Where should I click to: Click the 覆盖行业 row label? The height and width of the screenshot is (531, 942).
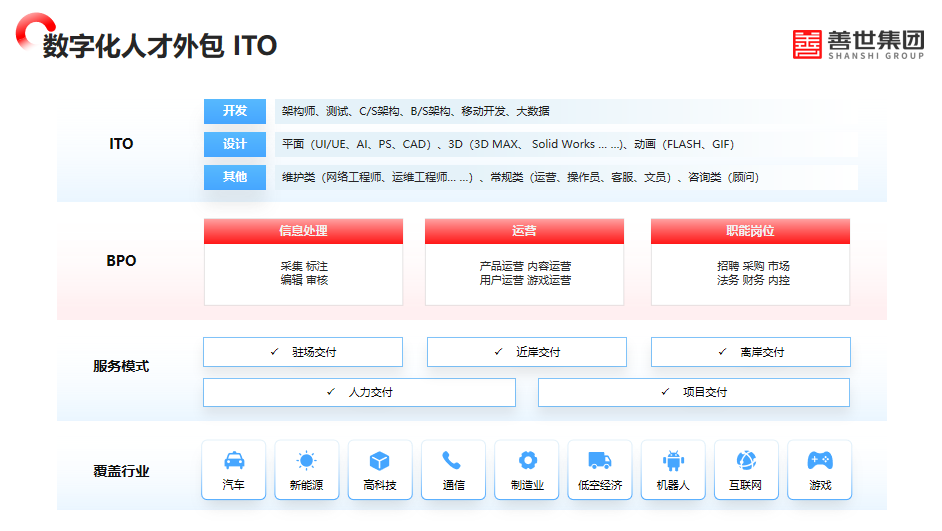(x=121, y=472)
